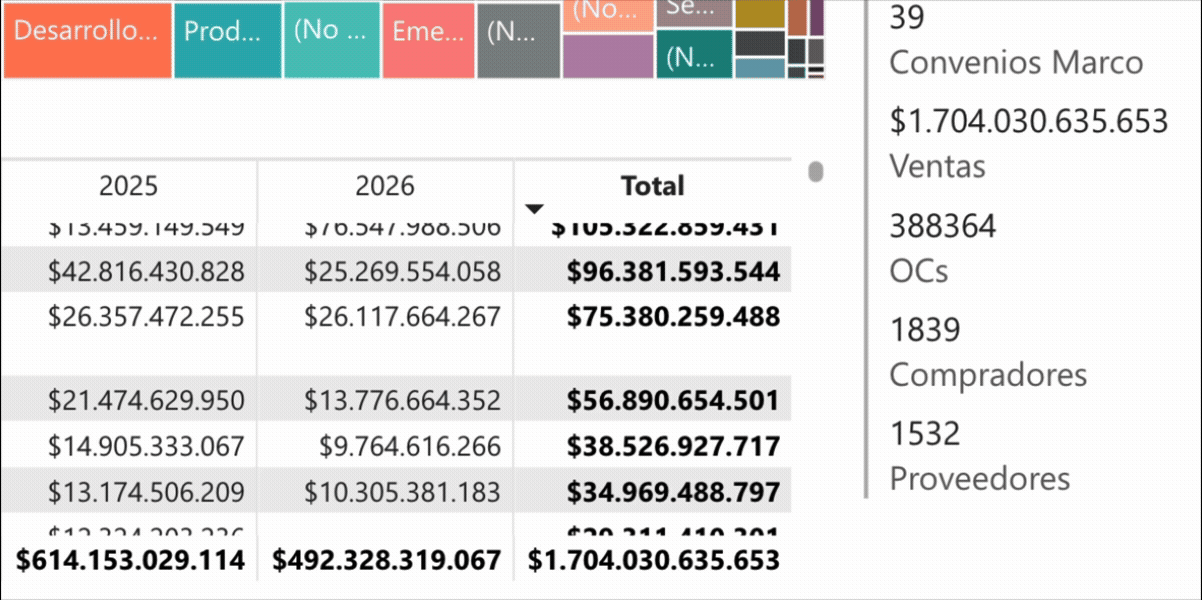The width and height of the screenshot is (1202, 600).
Task: Click the olive-yellow treemap tile
Action: 760,13
